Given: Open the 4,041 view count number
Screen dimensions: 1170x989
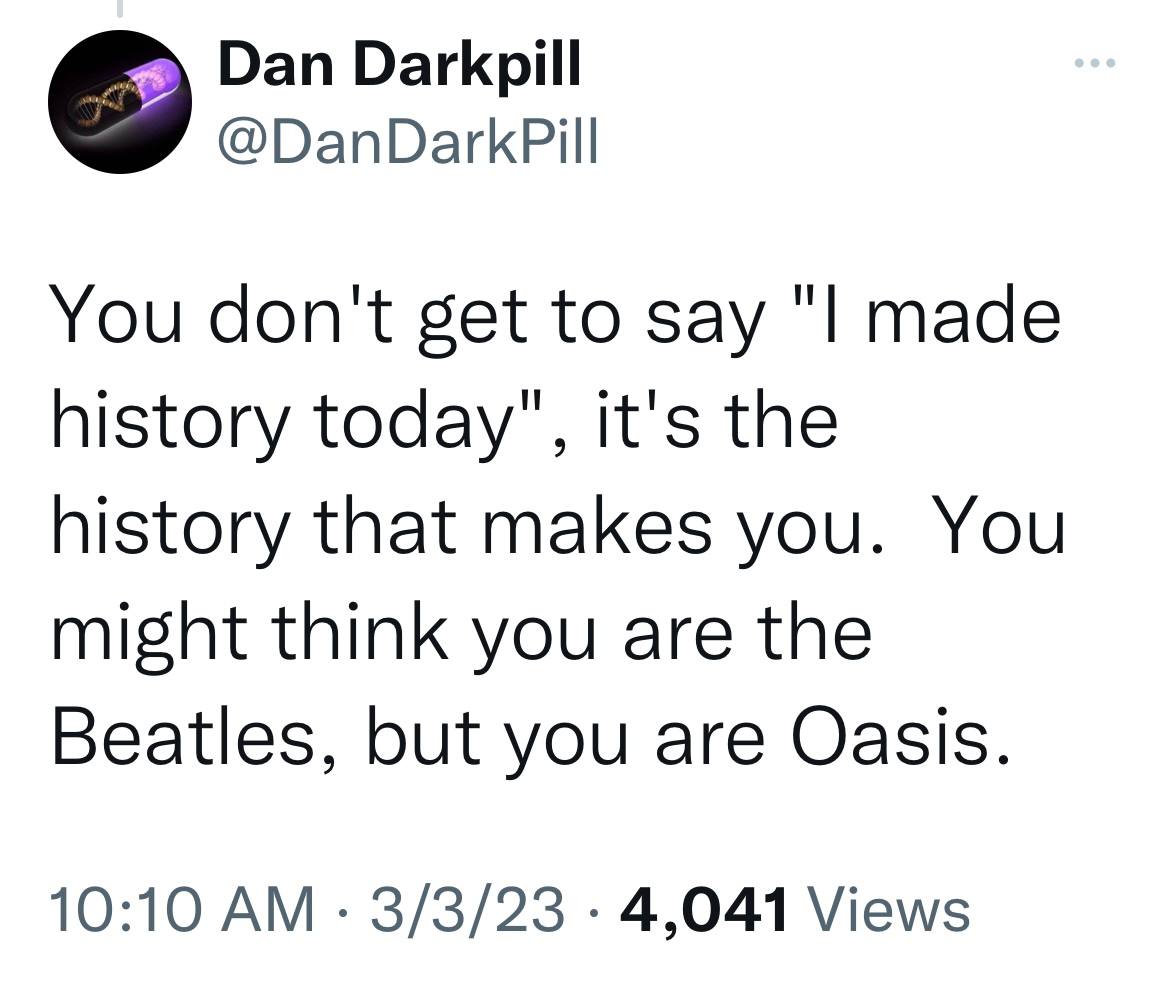Looking at the screenshot, I should coord(704,911).
